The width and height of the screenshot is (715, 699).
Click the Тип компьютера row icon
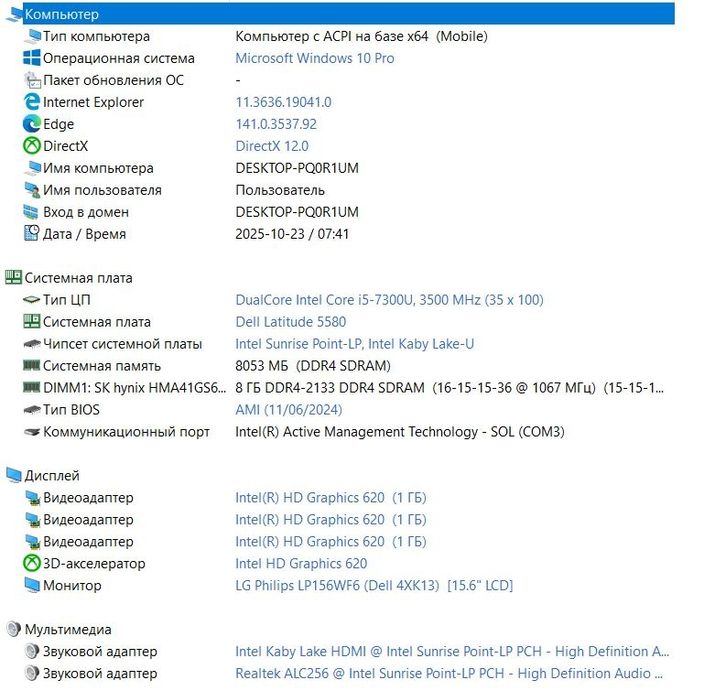coord(32,36)
